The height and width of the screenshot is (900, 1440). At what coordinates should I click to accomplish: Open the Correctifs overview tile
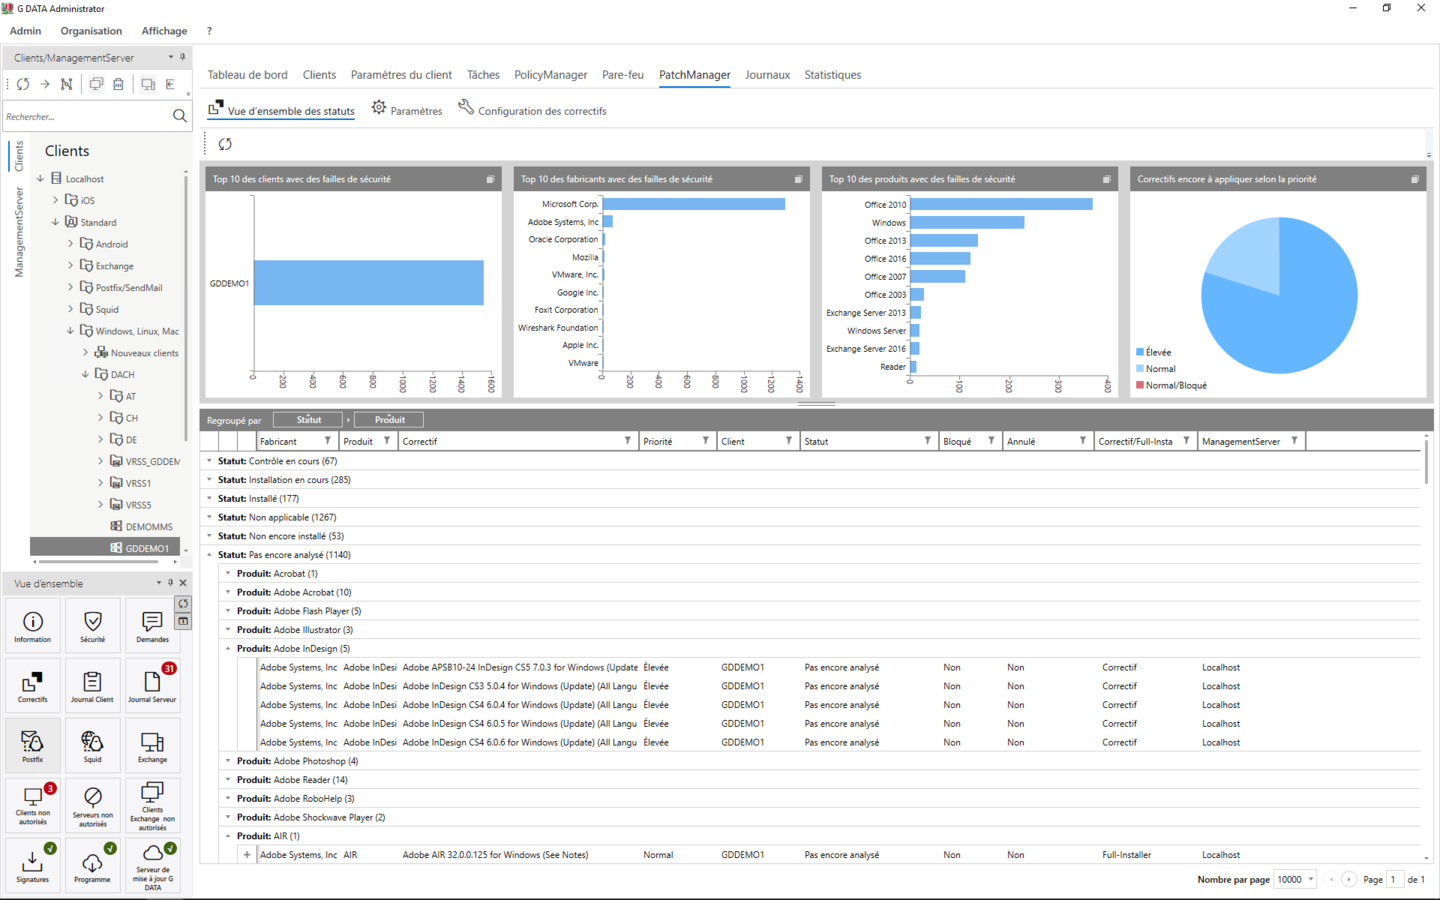coord(33,686)
